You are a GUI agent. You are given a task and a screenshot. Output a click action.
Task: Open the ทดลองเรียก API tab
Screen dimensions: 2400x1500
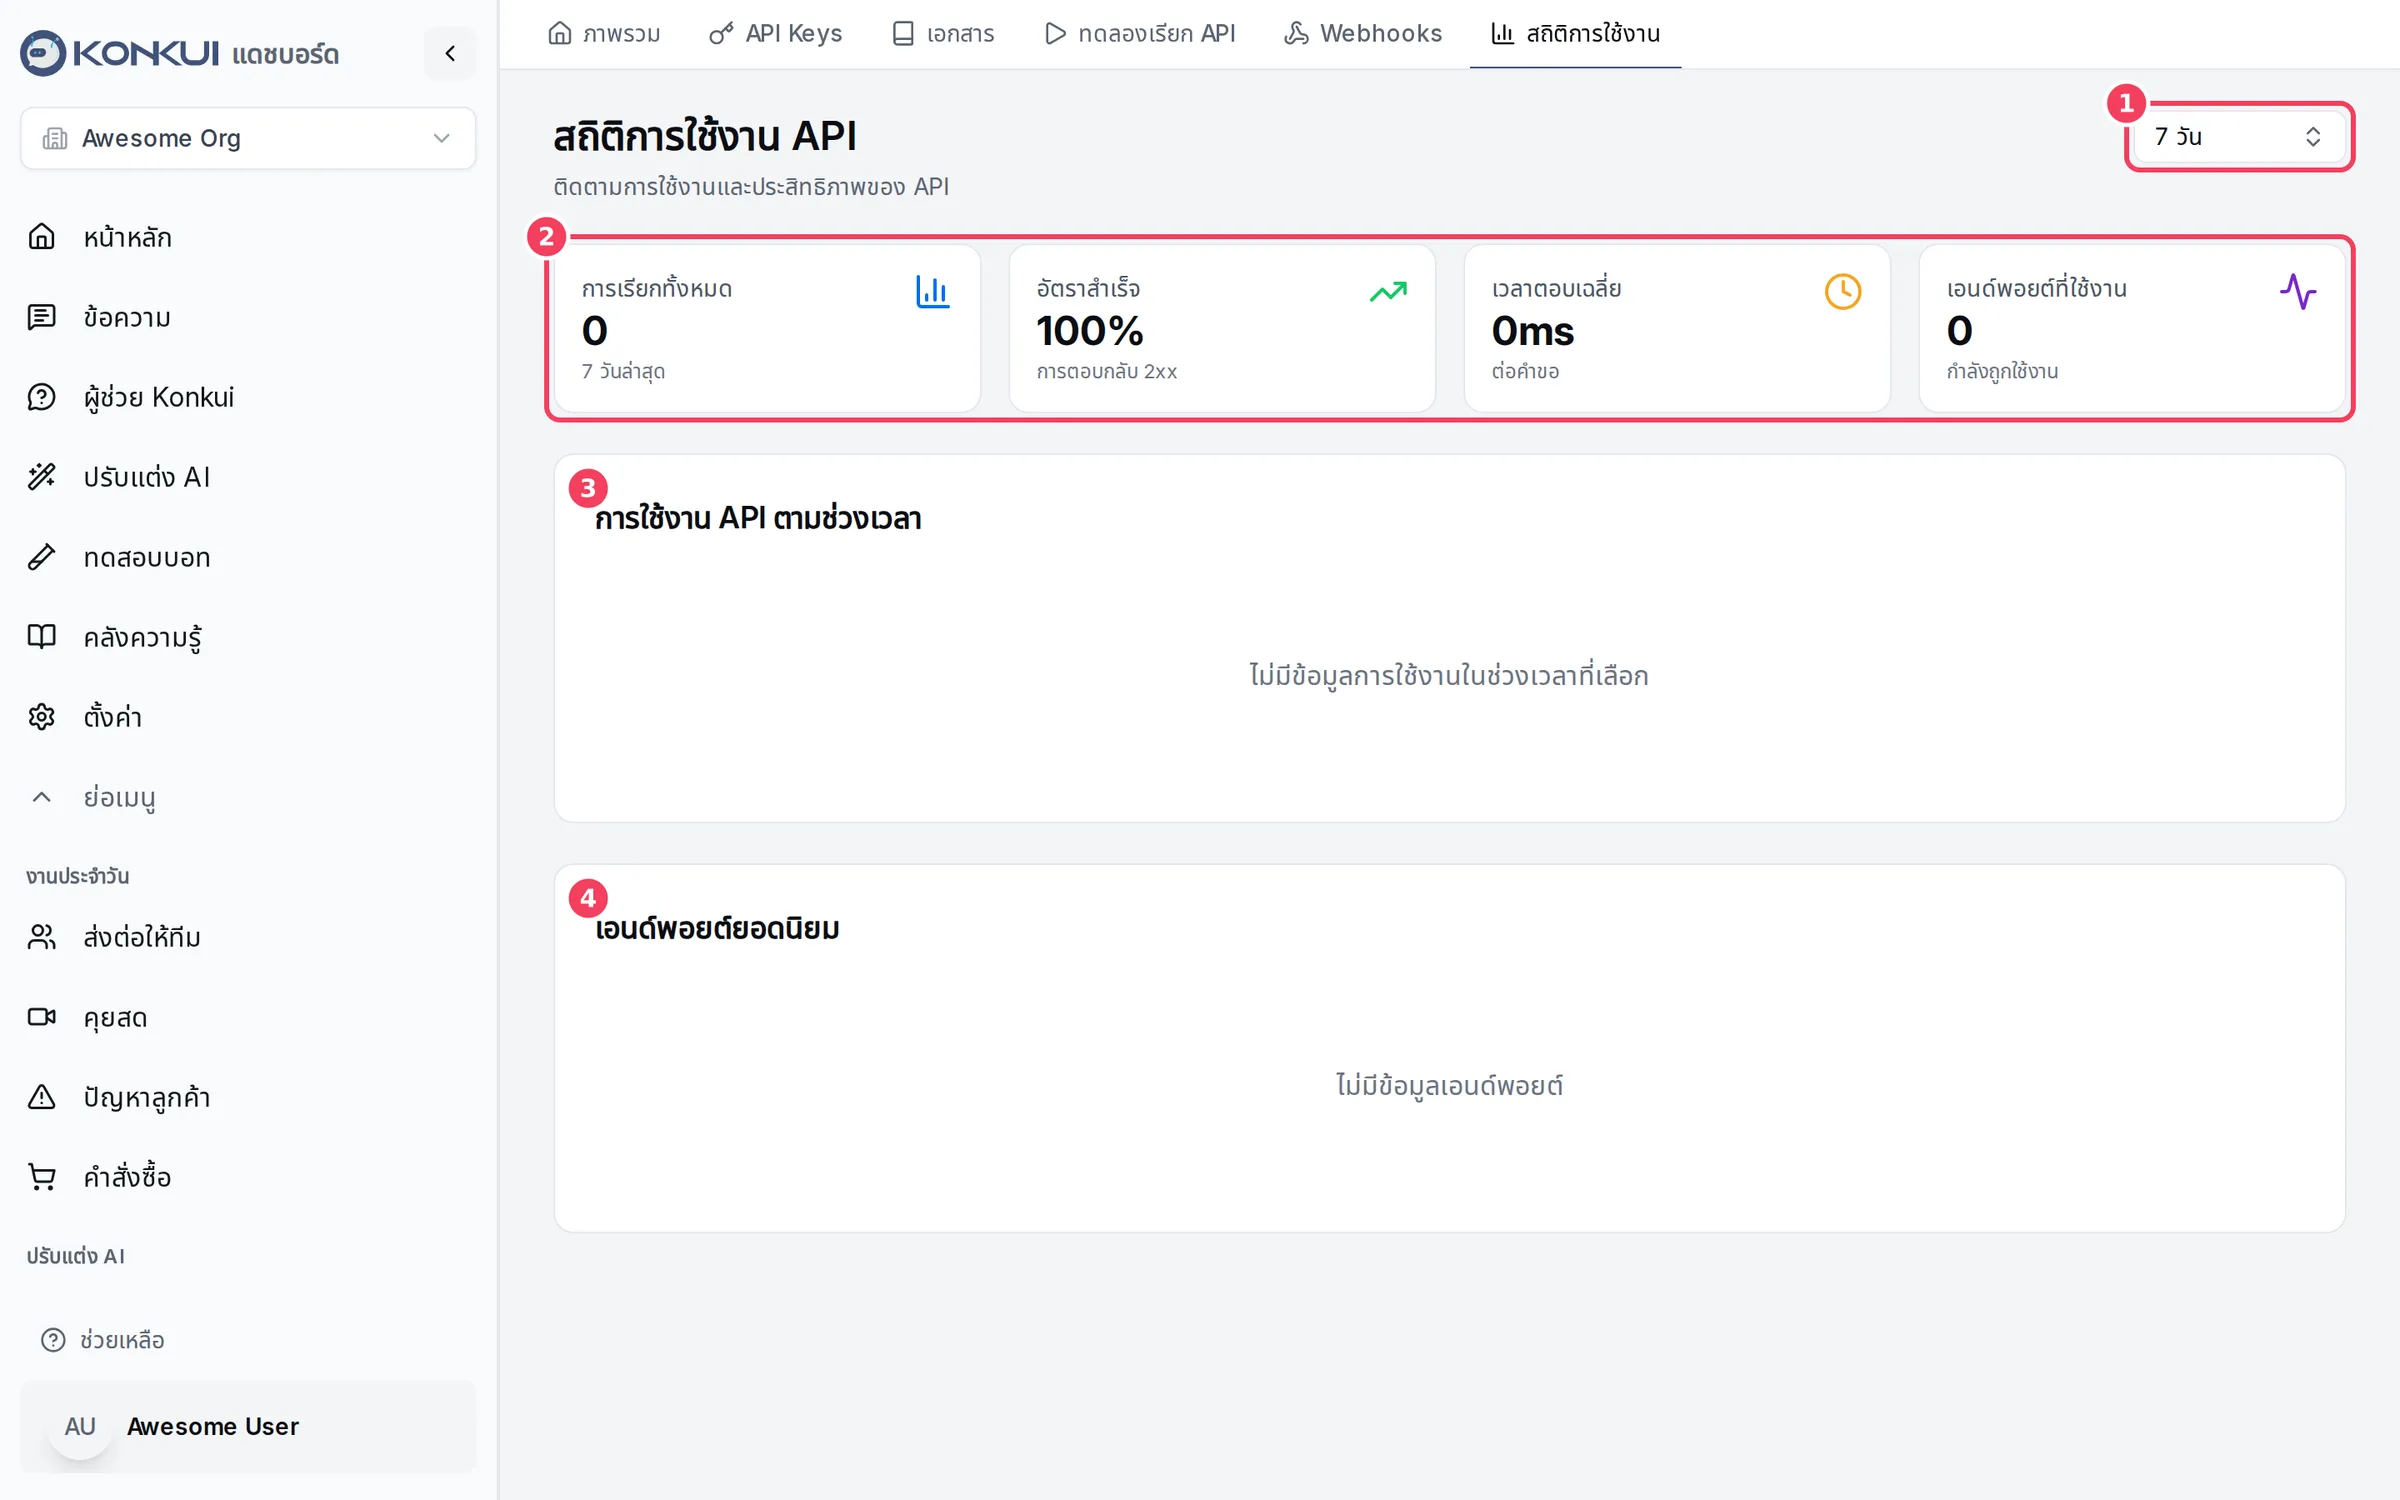click(x=1140, y=34)
